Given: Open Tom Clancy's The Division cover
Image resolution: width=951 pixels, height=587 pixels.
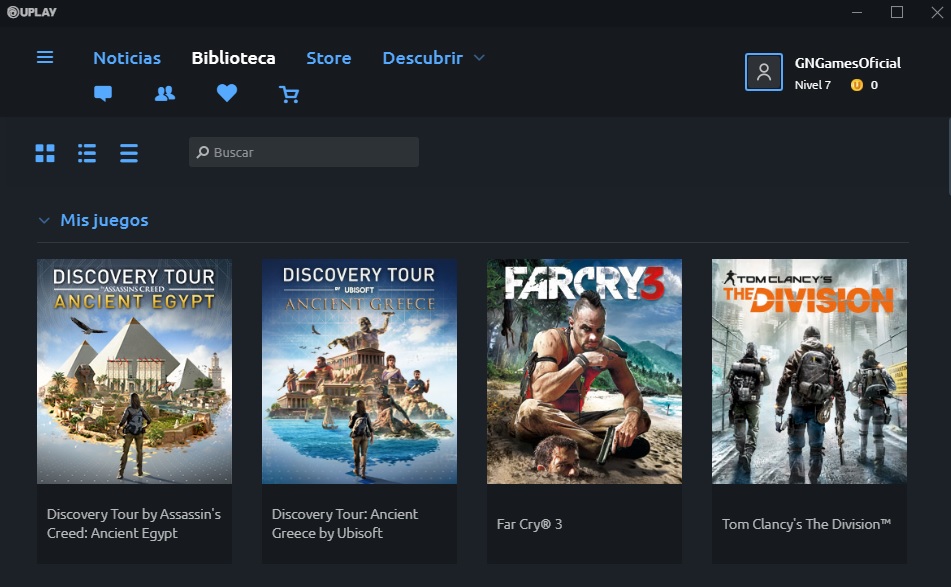Looking at the screenshot, I should (809, 372).
